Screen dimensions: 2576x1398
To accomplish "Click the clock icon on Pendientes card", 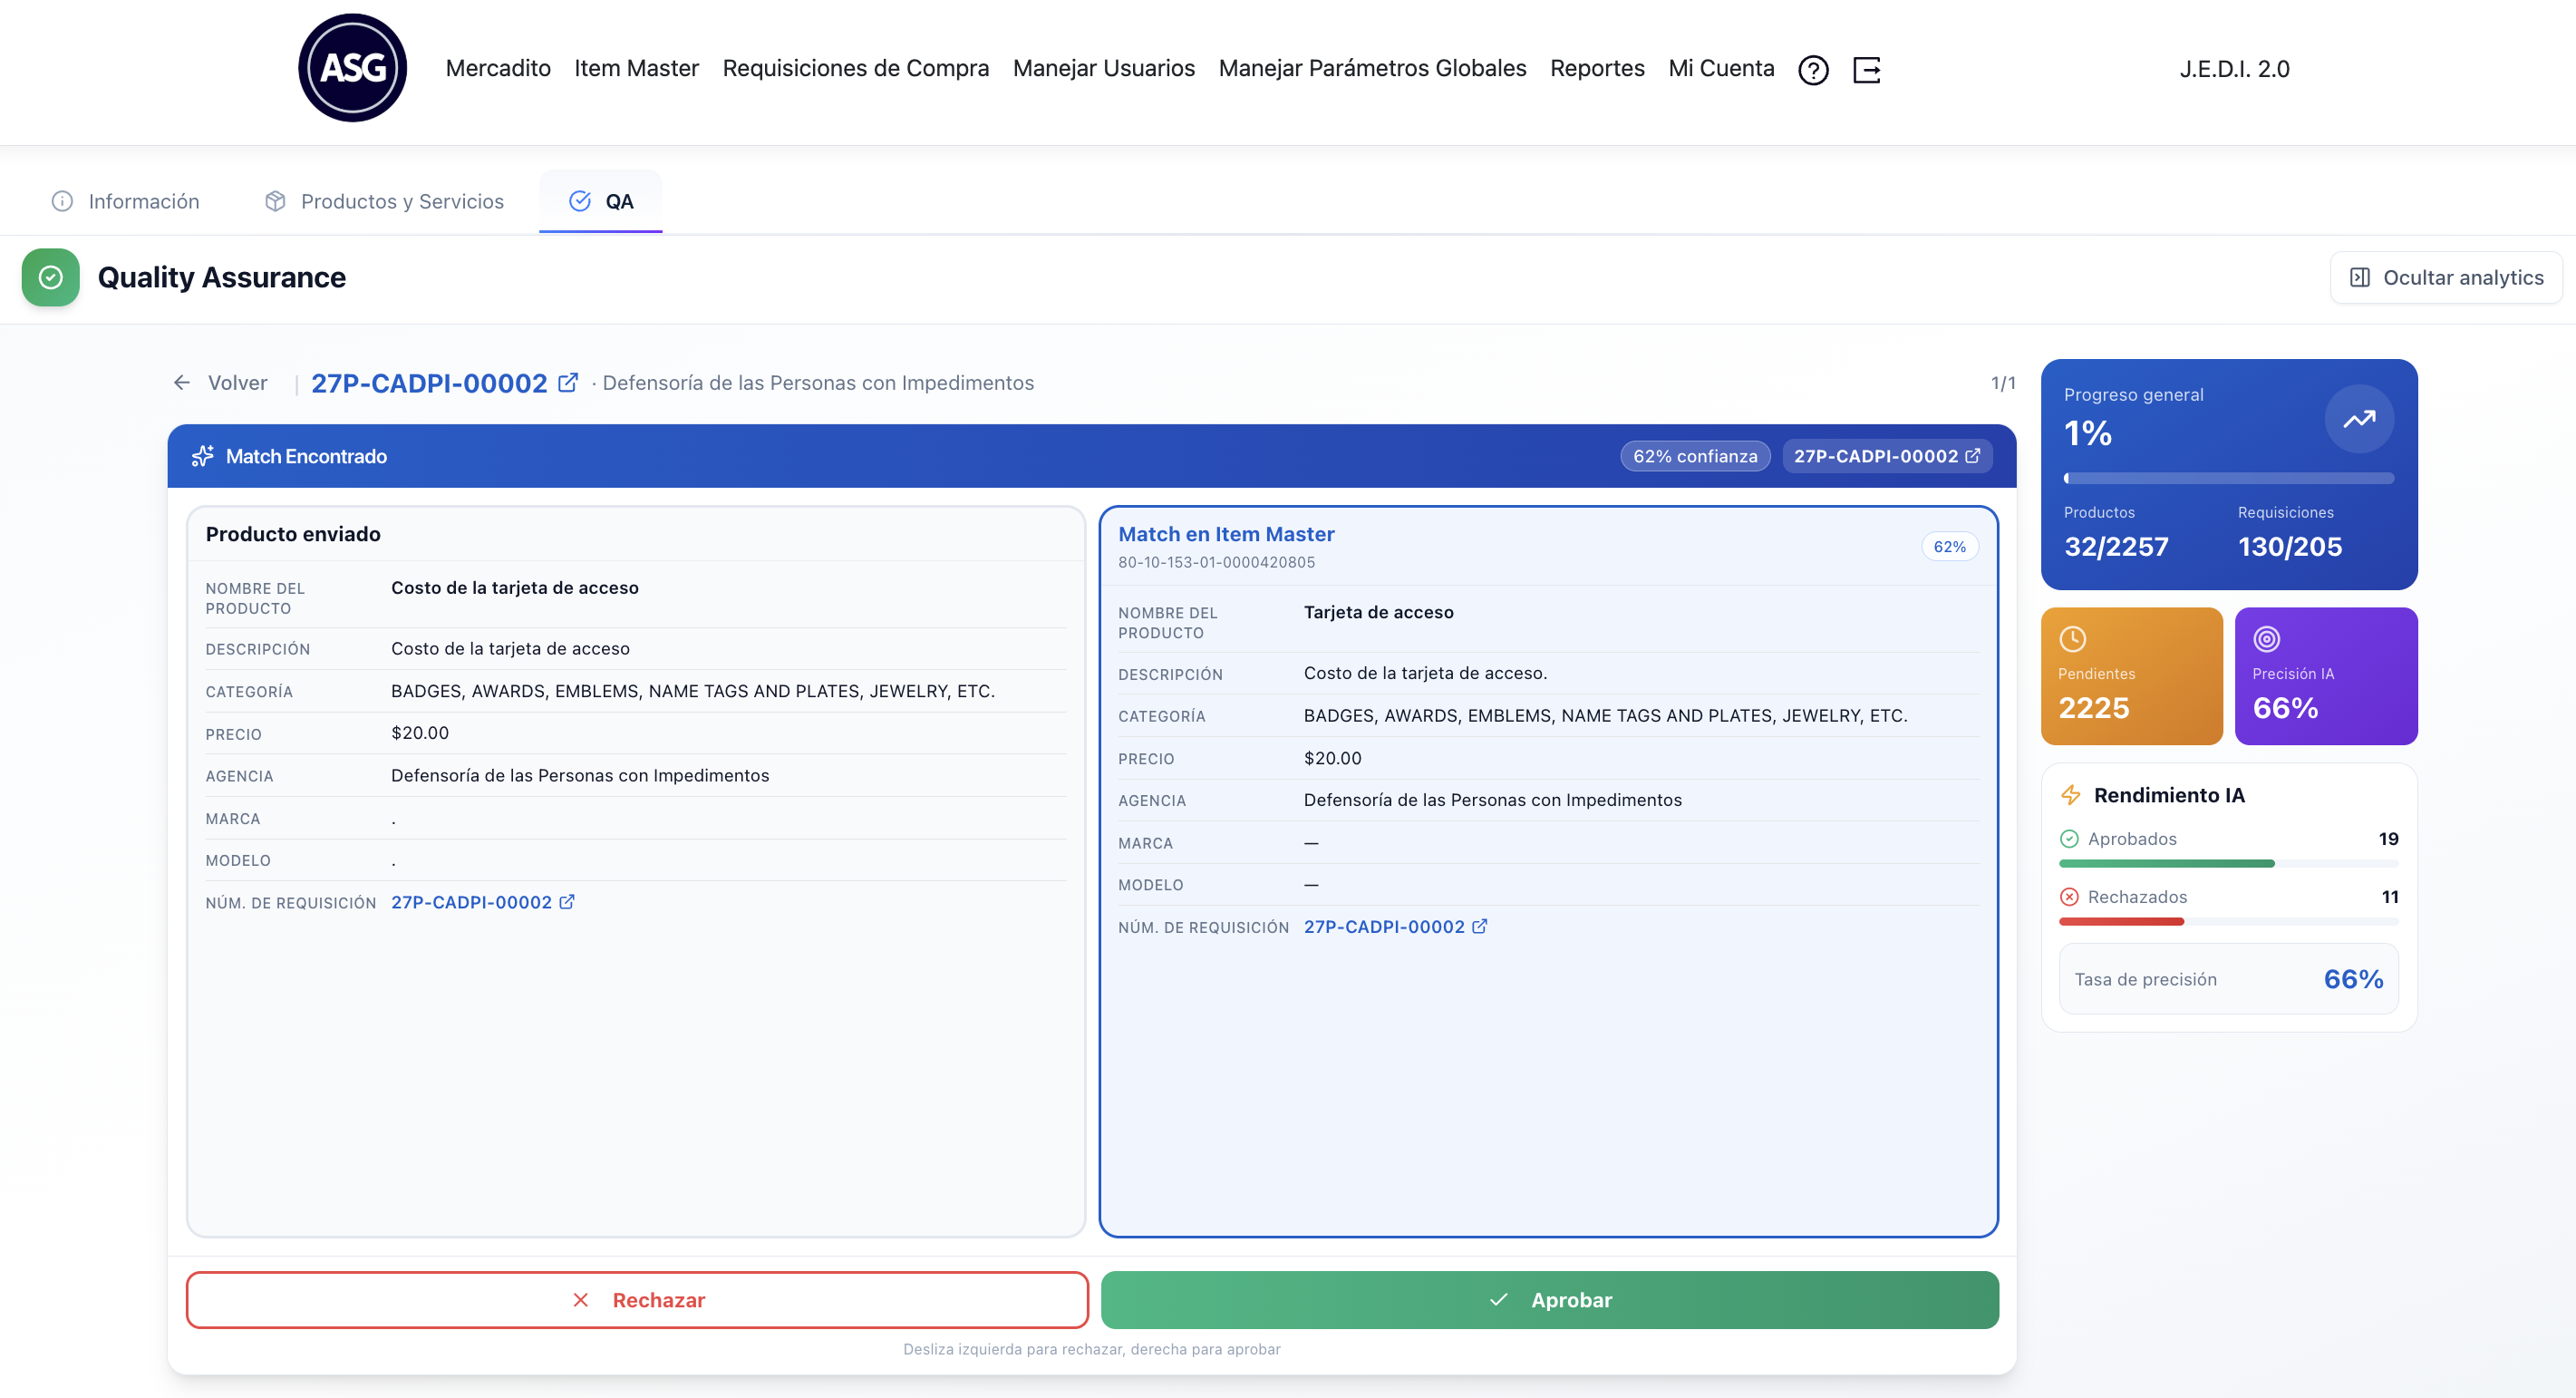I will [x=2072, y=638].
